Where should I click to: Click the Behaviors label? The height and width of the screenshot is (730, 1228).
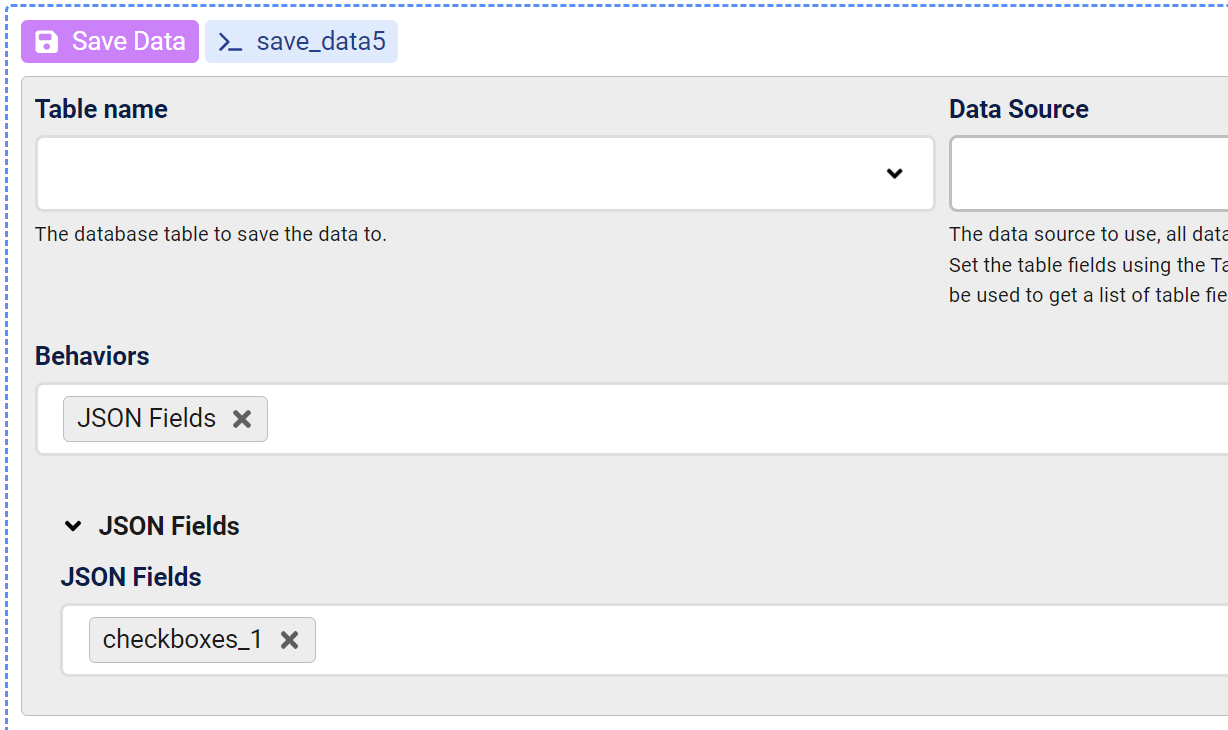tap(92, 356)
